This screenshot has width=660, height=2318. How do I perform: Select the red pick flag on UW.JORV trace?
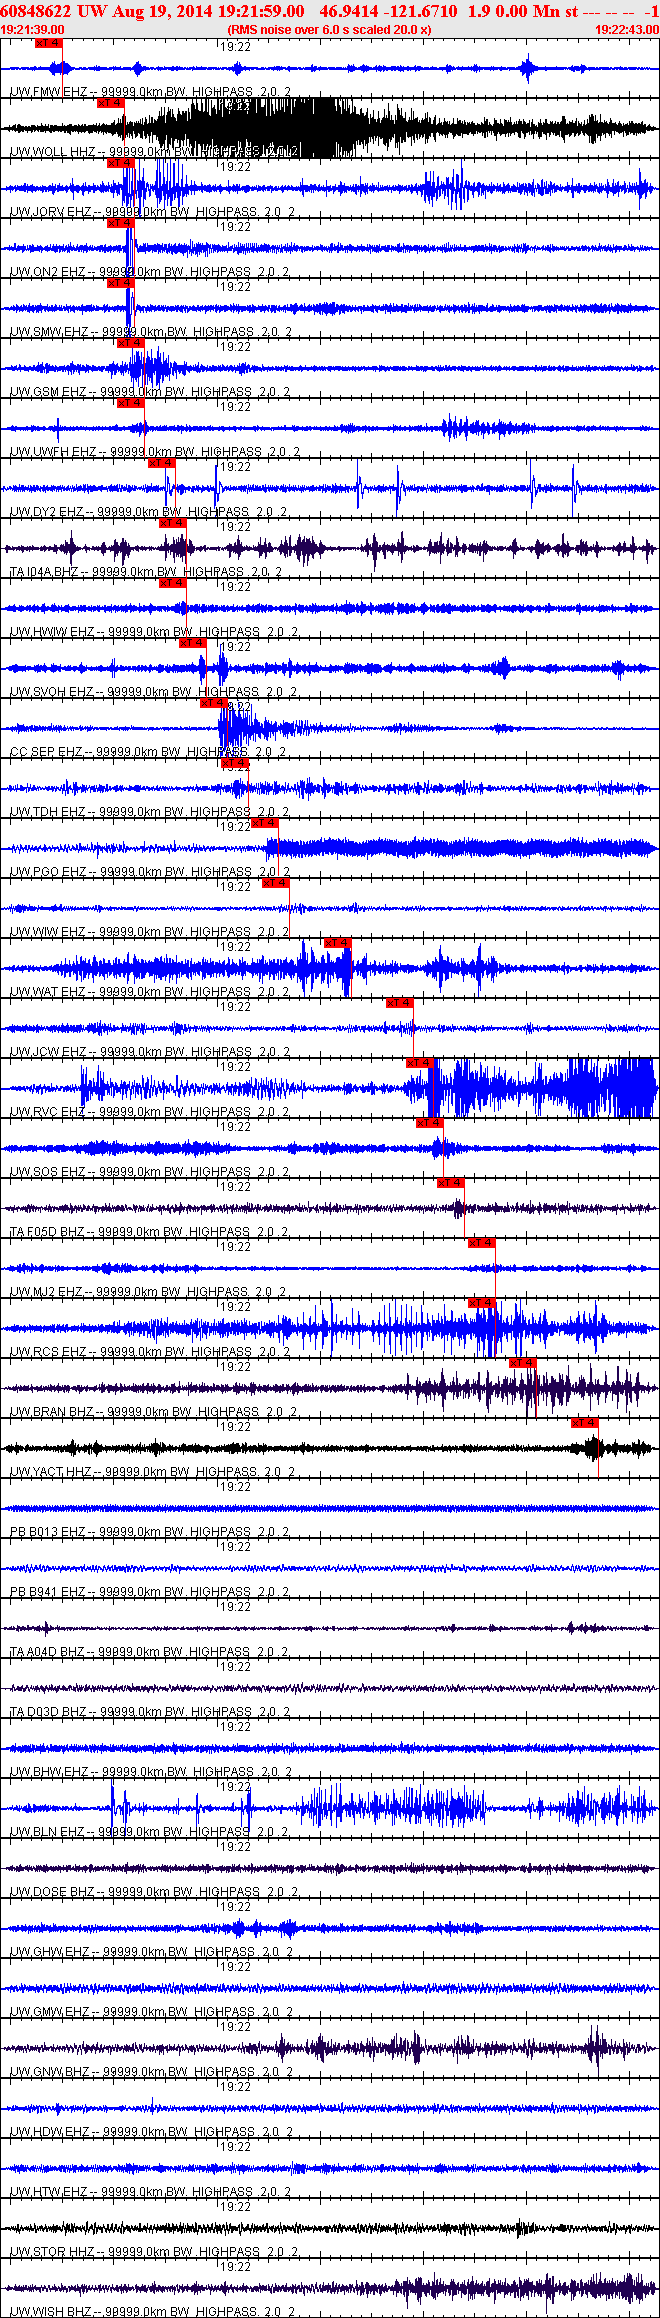tap(121, 163)
